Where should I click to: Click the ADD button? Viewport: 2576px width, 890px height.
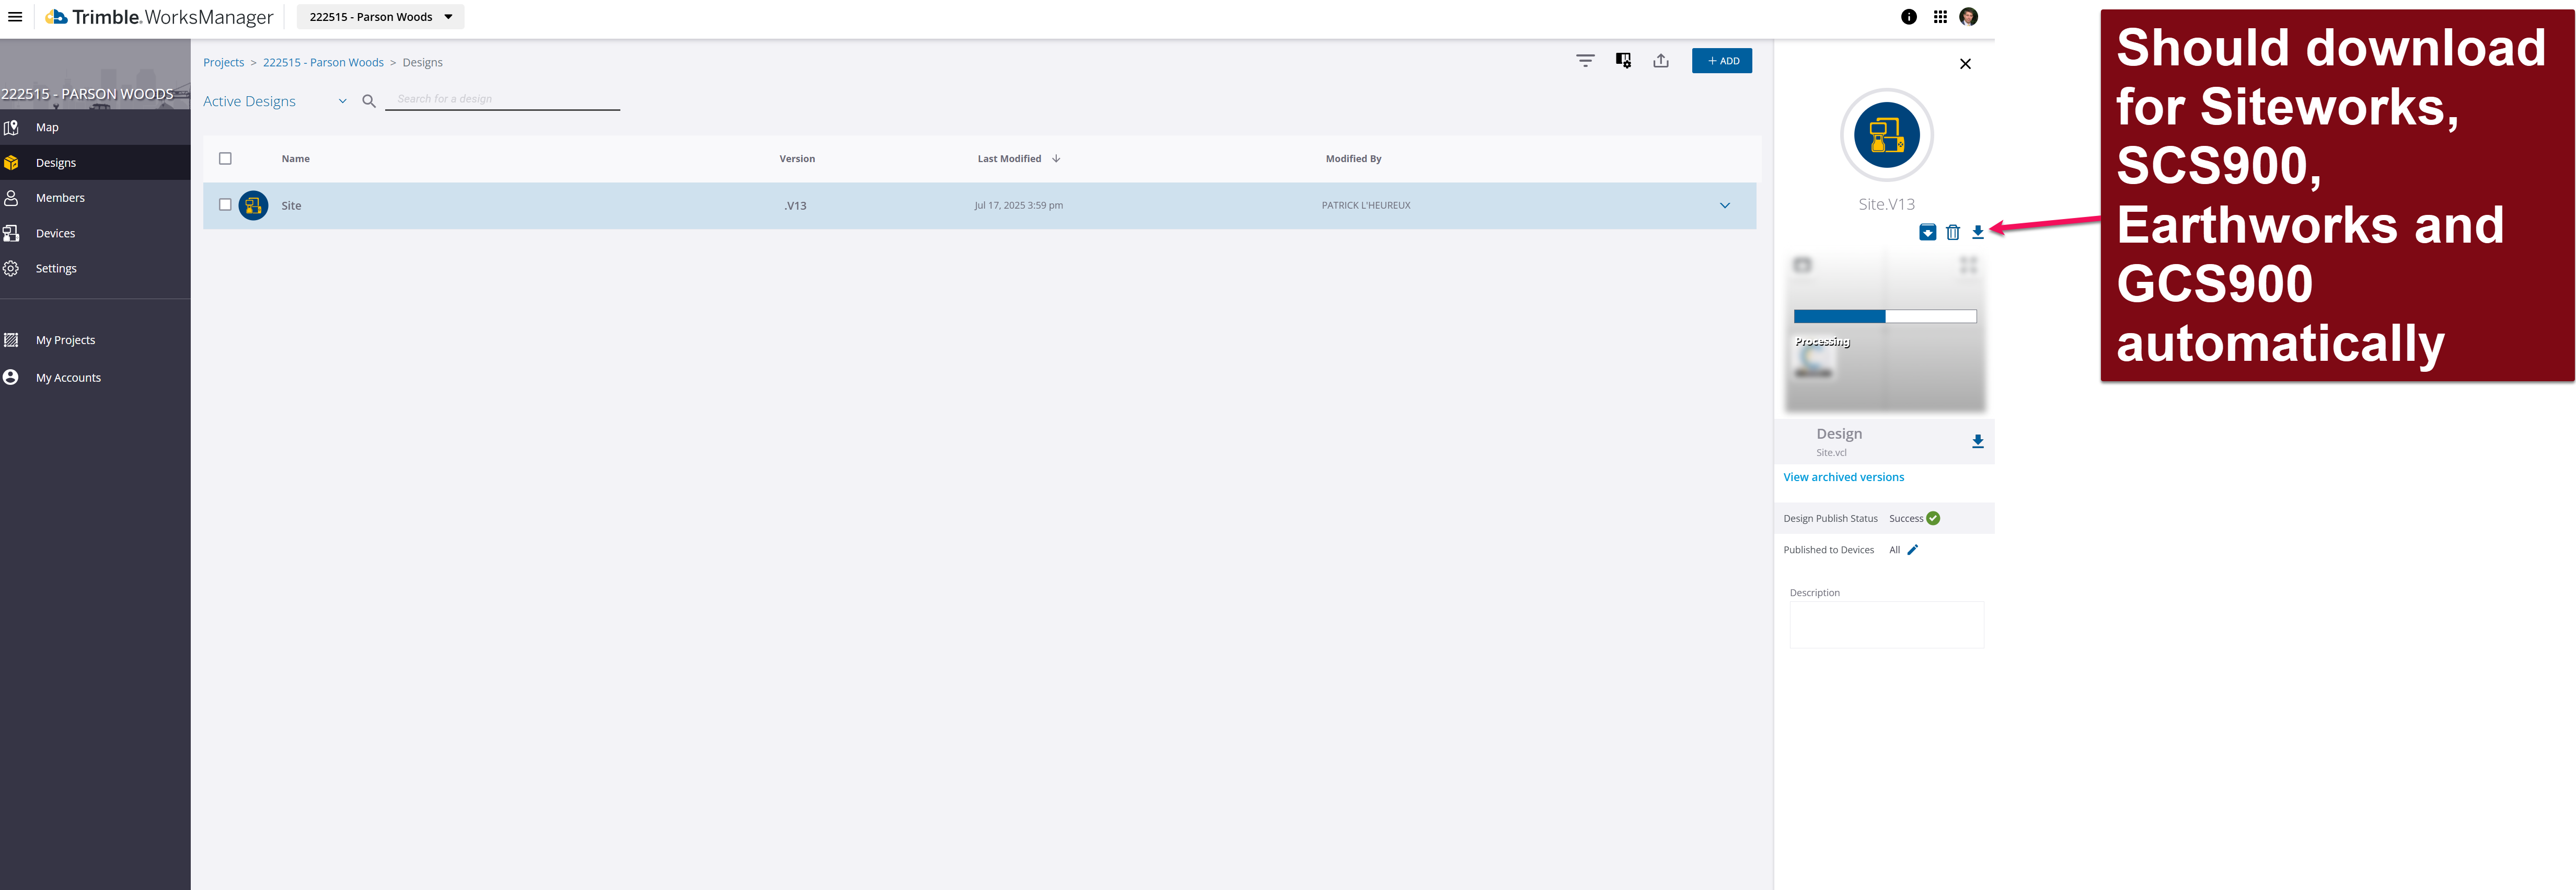1721,61
